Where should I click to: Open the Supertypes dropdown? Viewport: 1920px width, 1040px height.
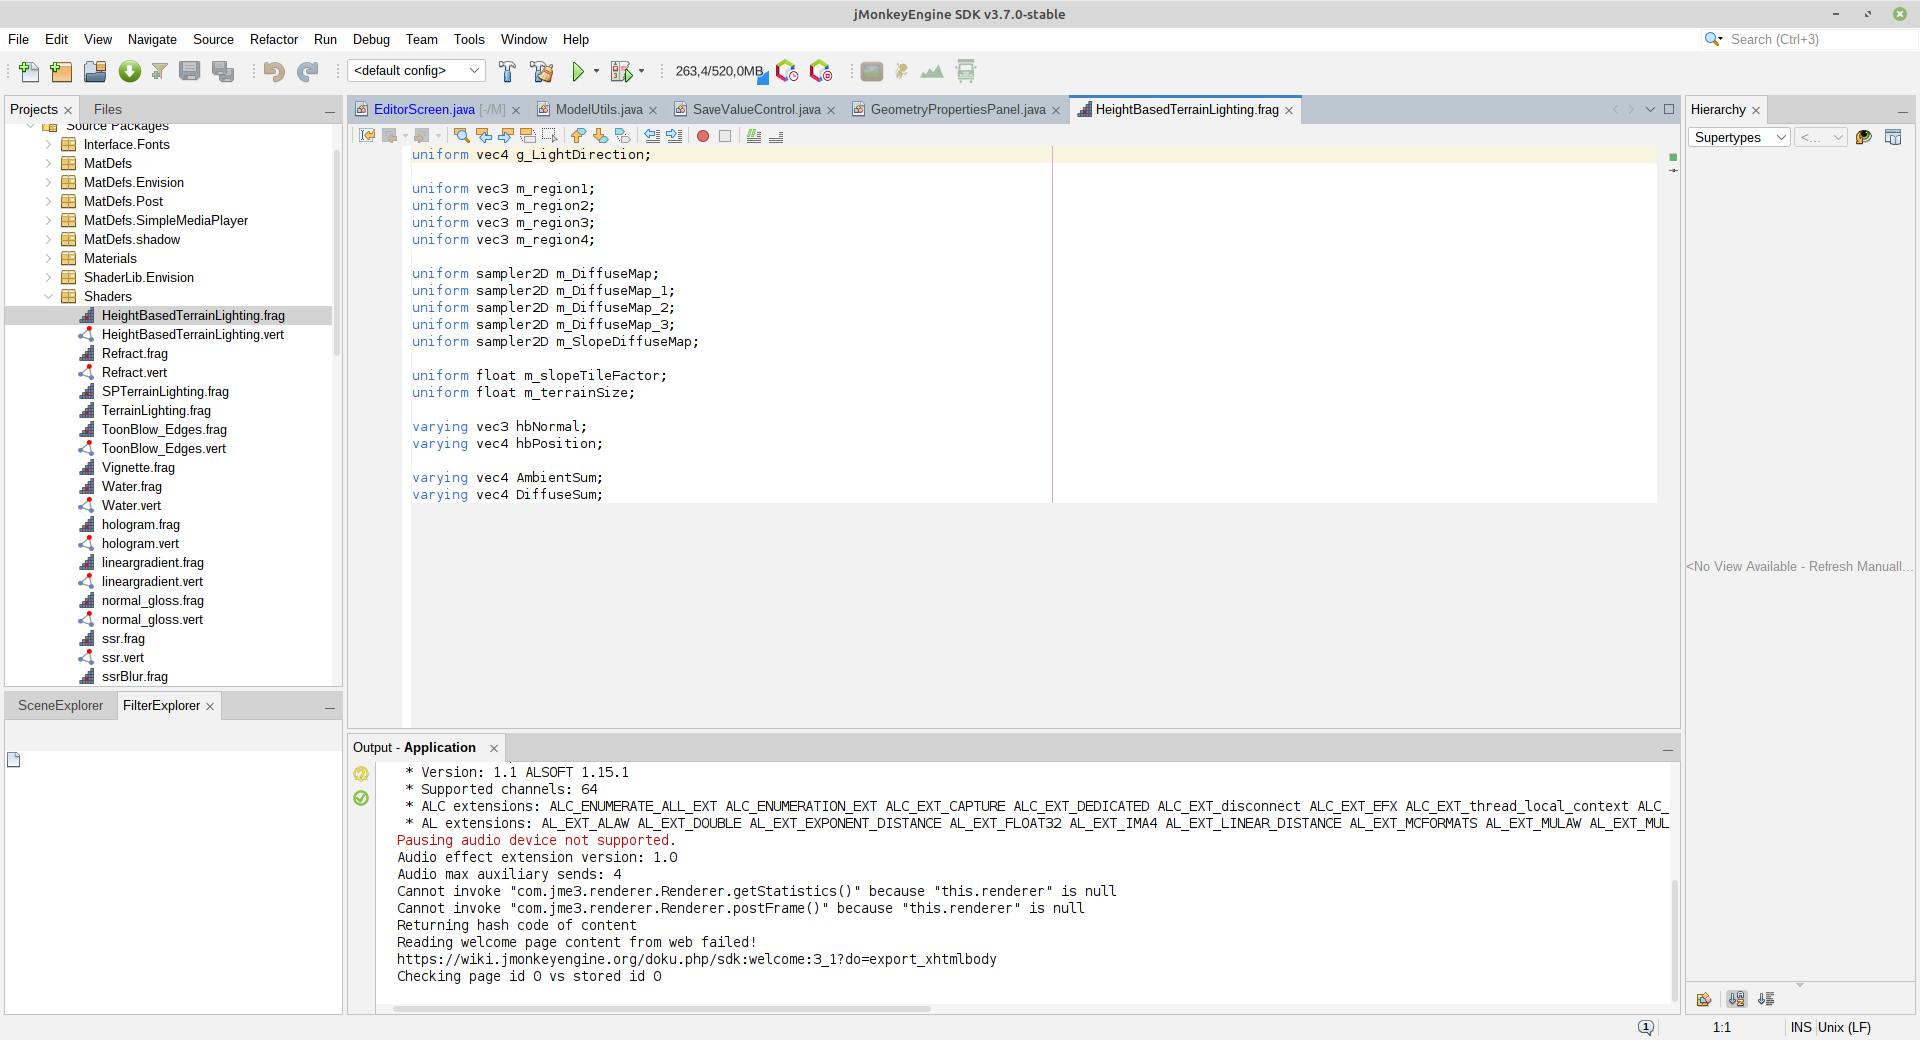point(1740,137)
